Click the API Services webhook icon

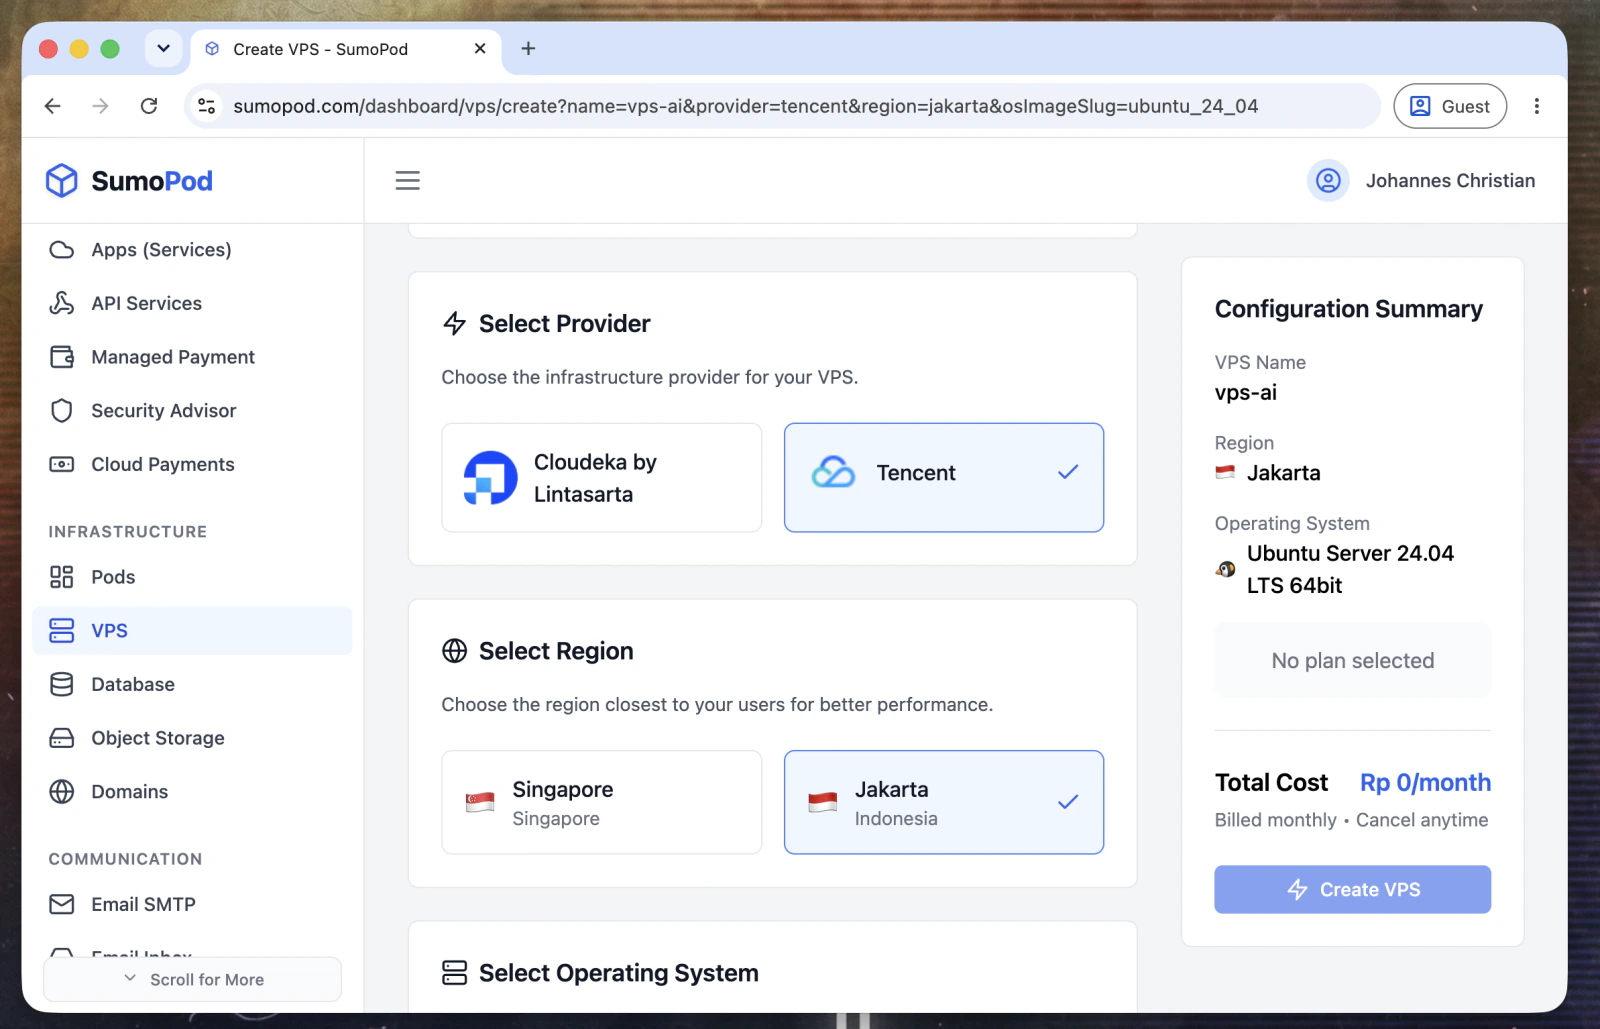click(x=62, y=303)
